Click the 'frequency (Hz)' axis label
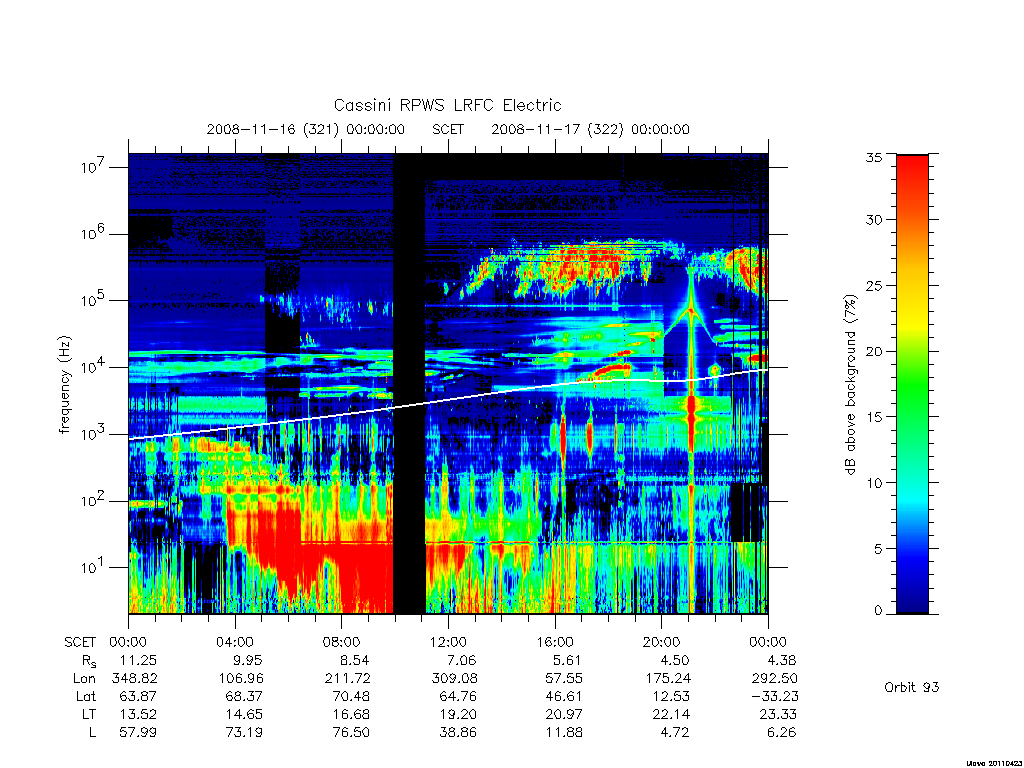This screenshot has width=1024, height=768. point(64,385)
